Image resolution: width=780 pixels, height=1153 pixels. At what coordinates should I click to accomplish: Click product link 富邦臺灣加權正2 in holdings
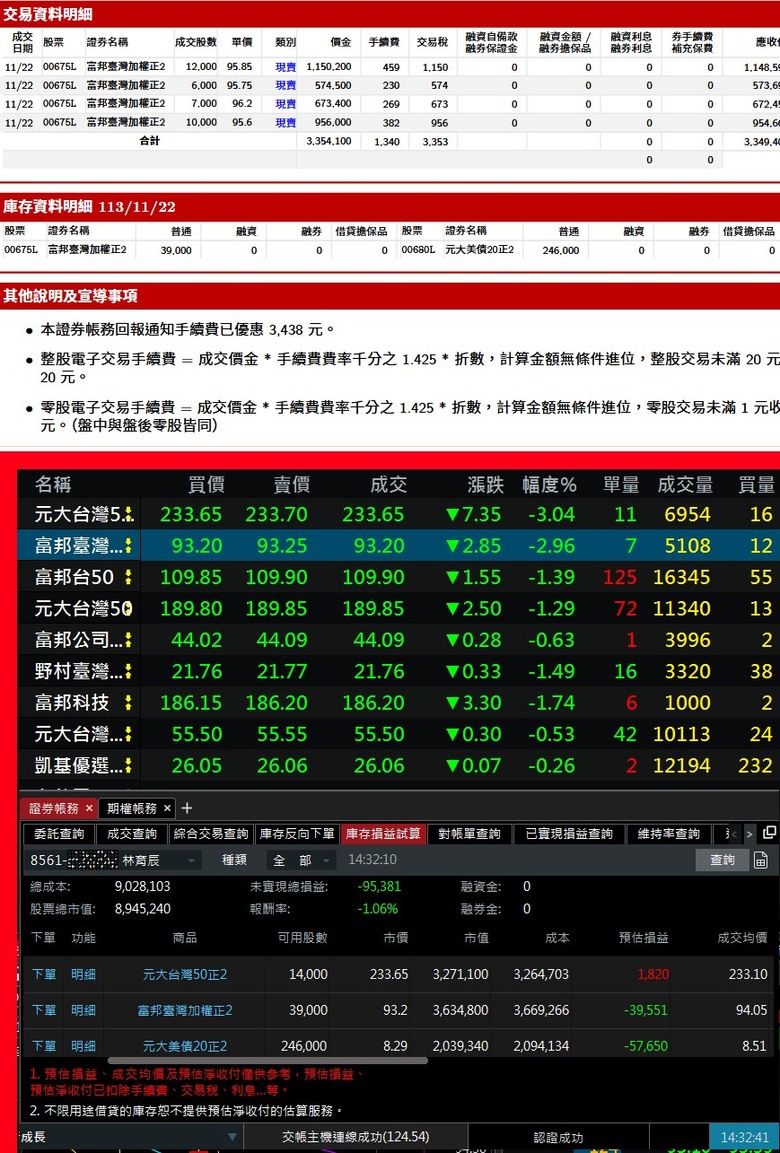185,1010
